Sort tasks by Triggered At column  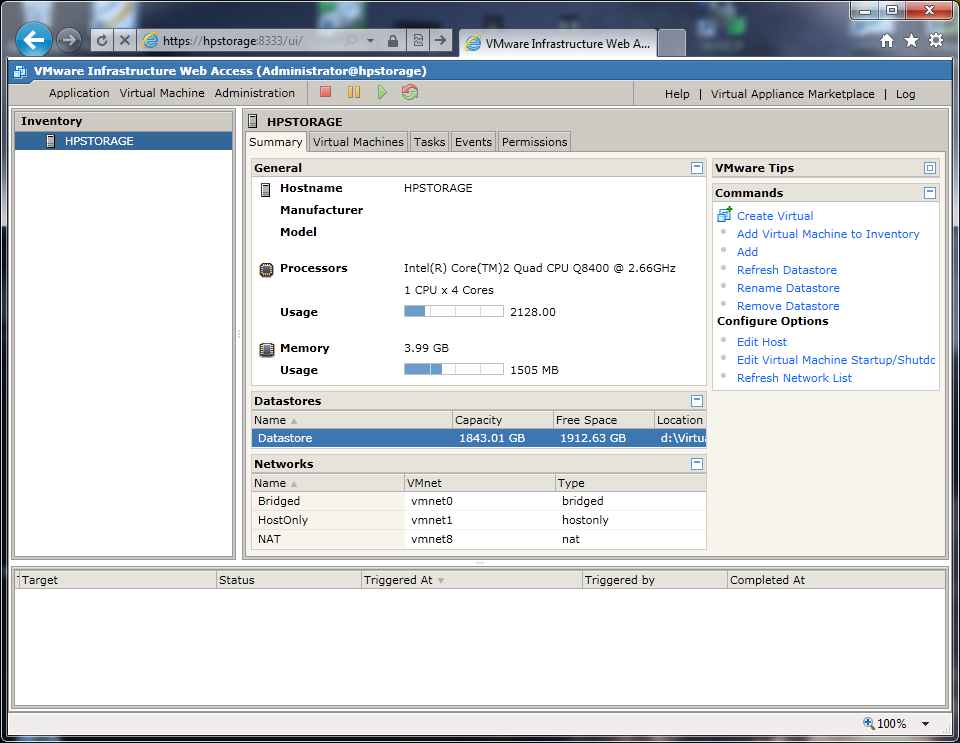[471, 580]
